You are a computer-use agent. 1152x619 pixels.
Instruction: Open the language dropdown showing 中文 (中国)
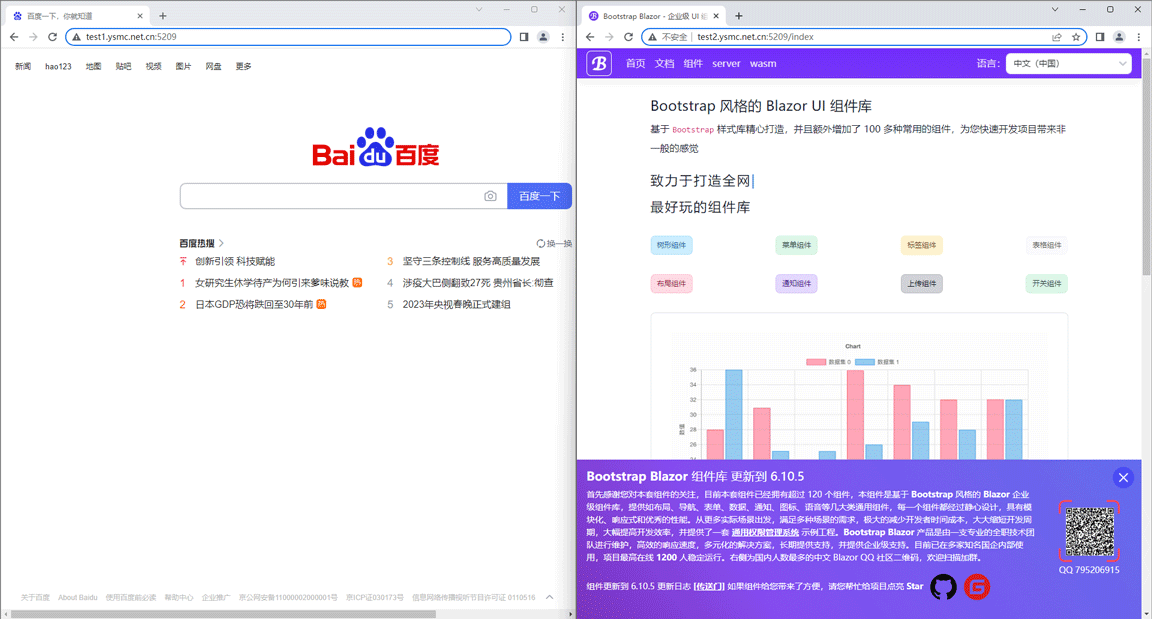[1068, 64]
